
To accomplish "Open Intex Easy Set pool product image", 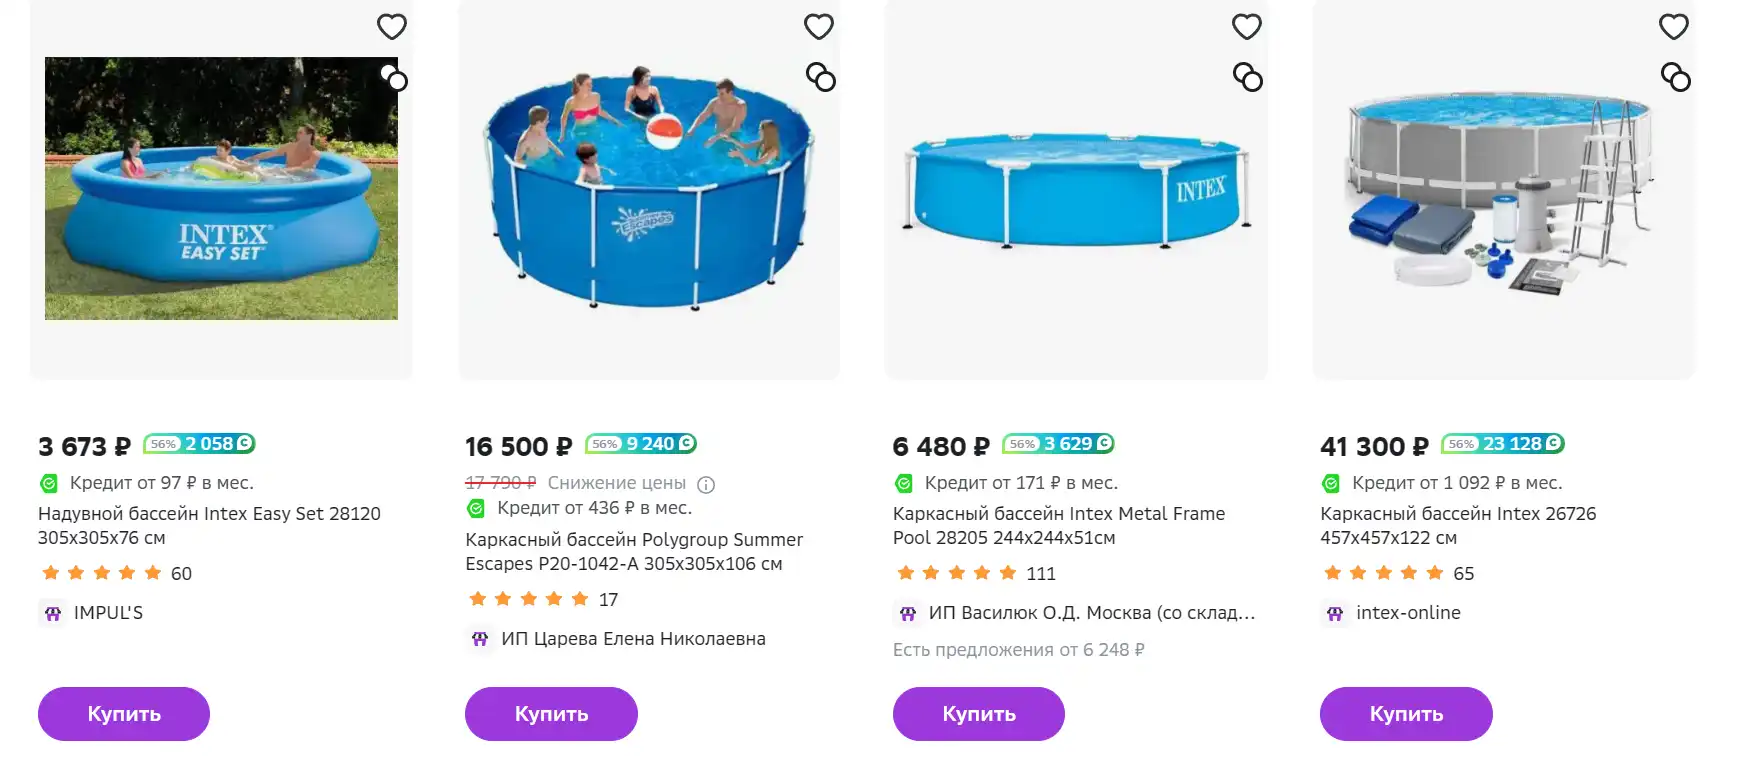I will 221,189.
